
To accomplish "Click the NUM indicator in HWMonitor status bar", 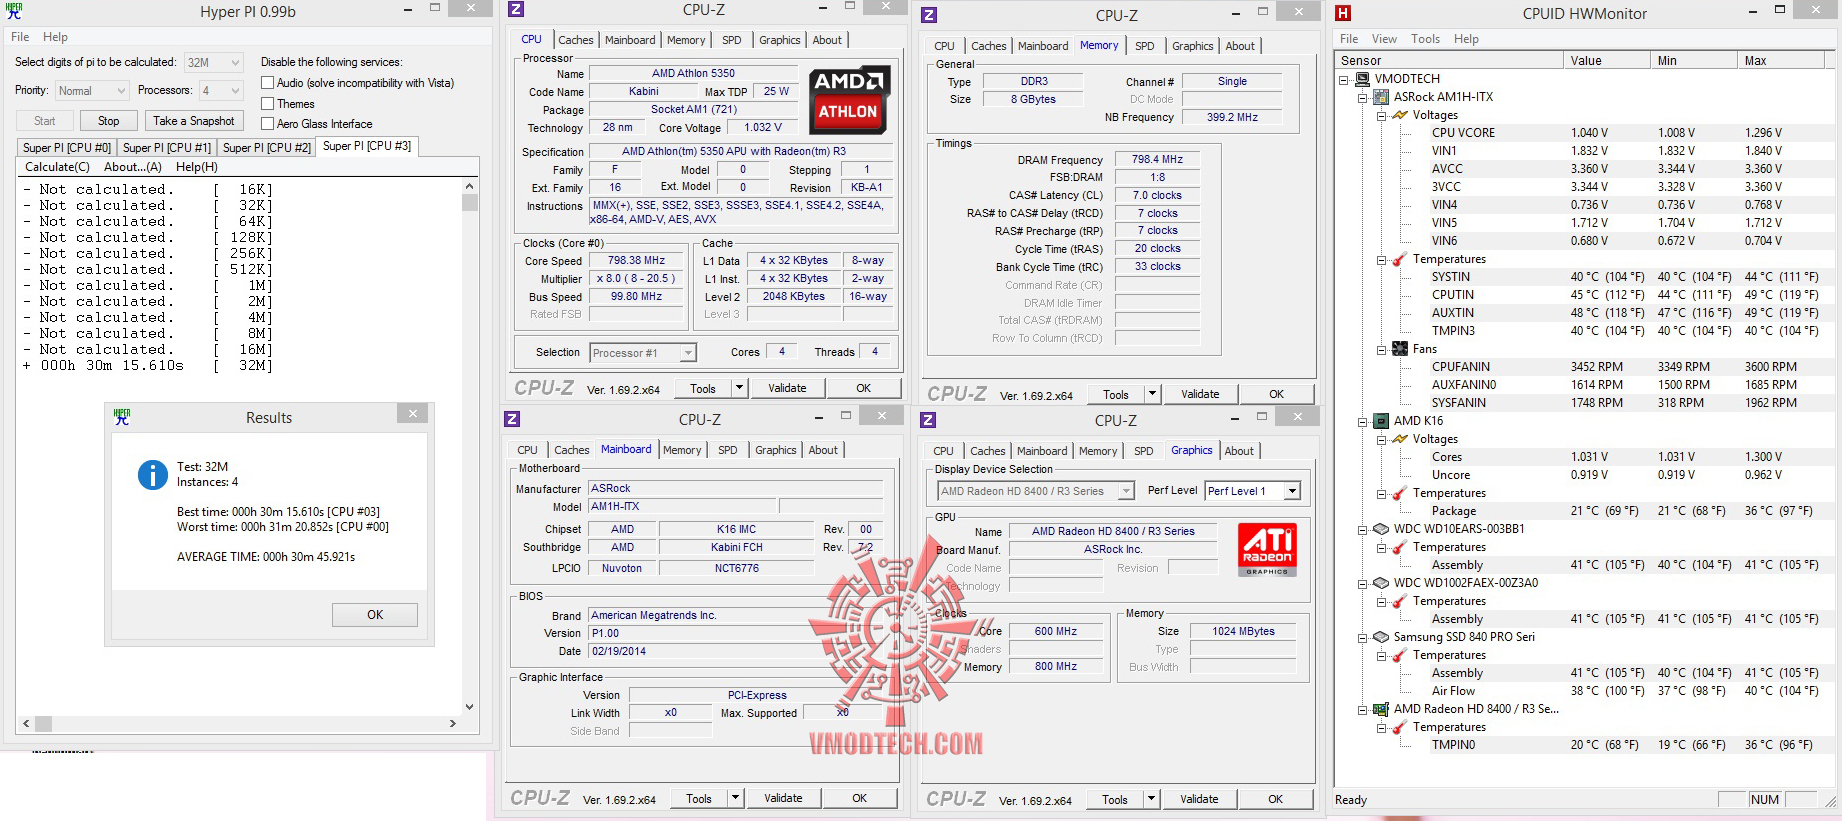I will tap(1765, 800).
